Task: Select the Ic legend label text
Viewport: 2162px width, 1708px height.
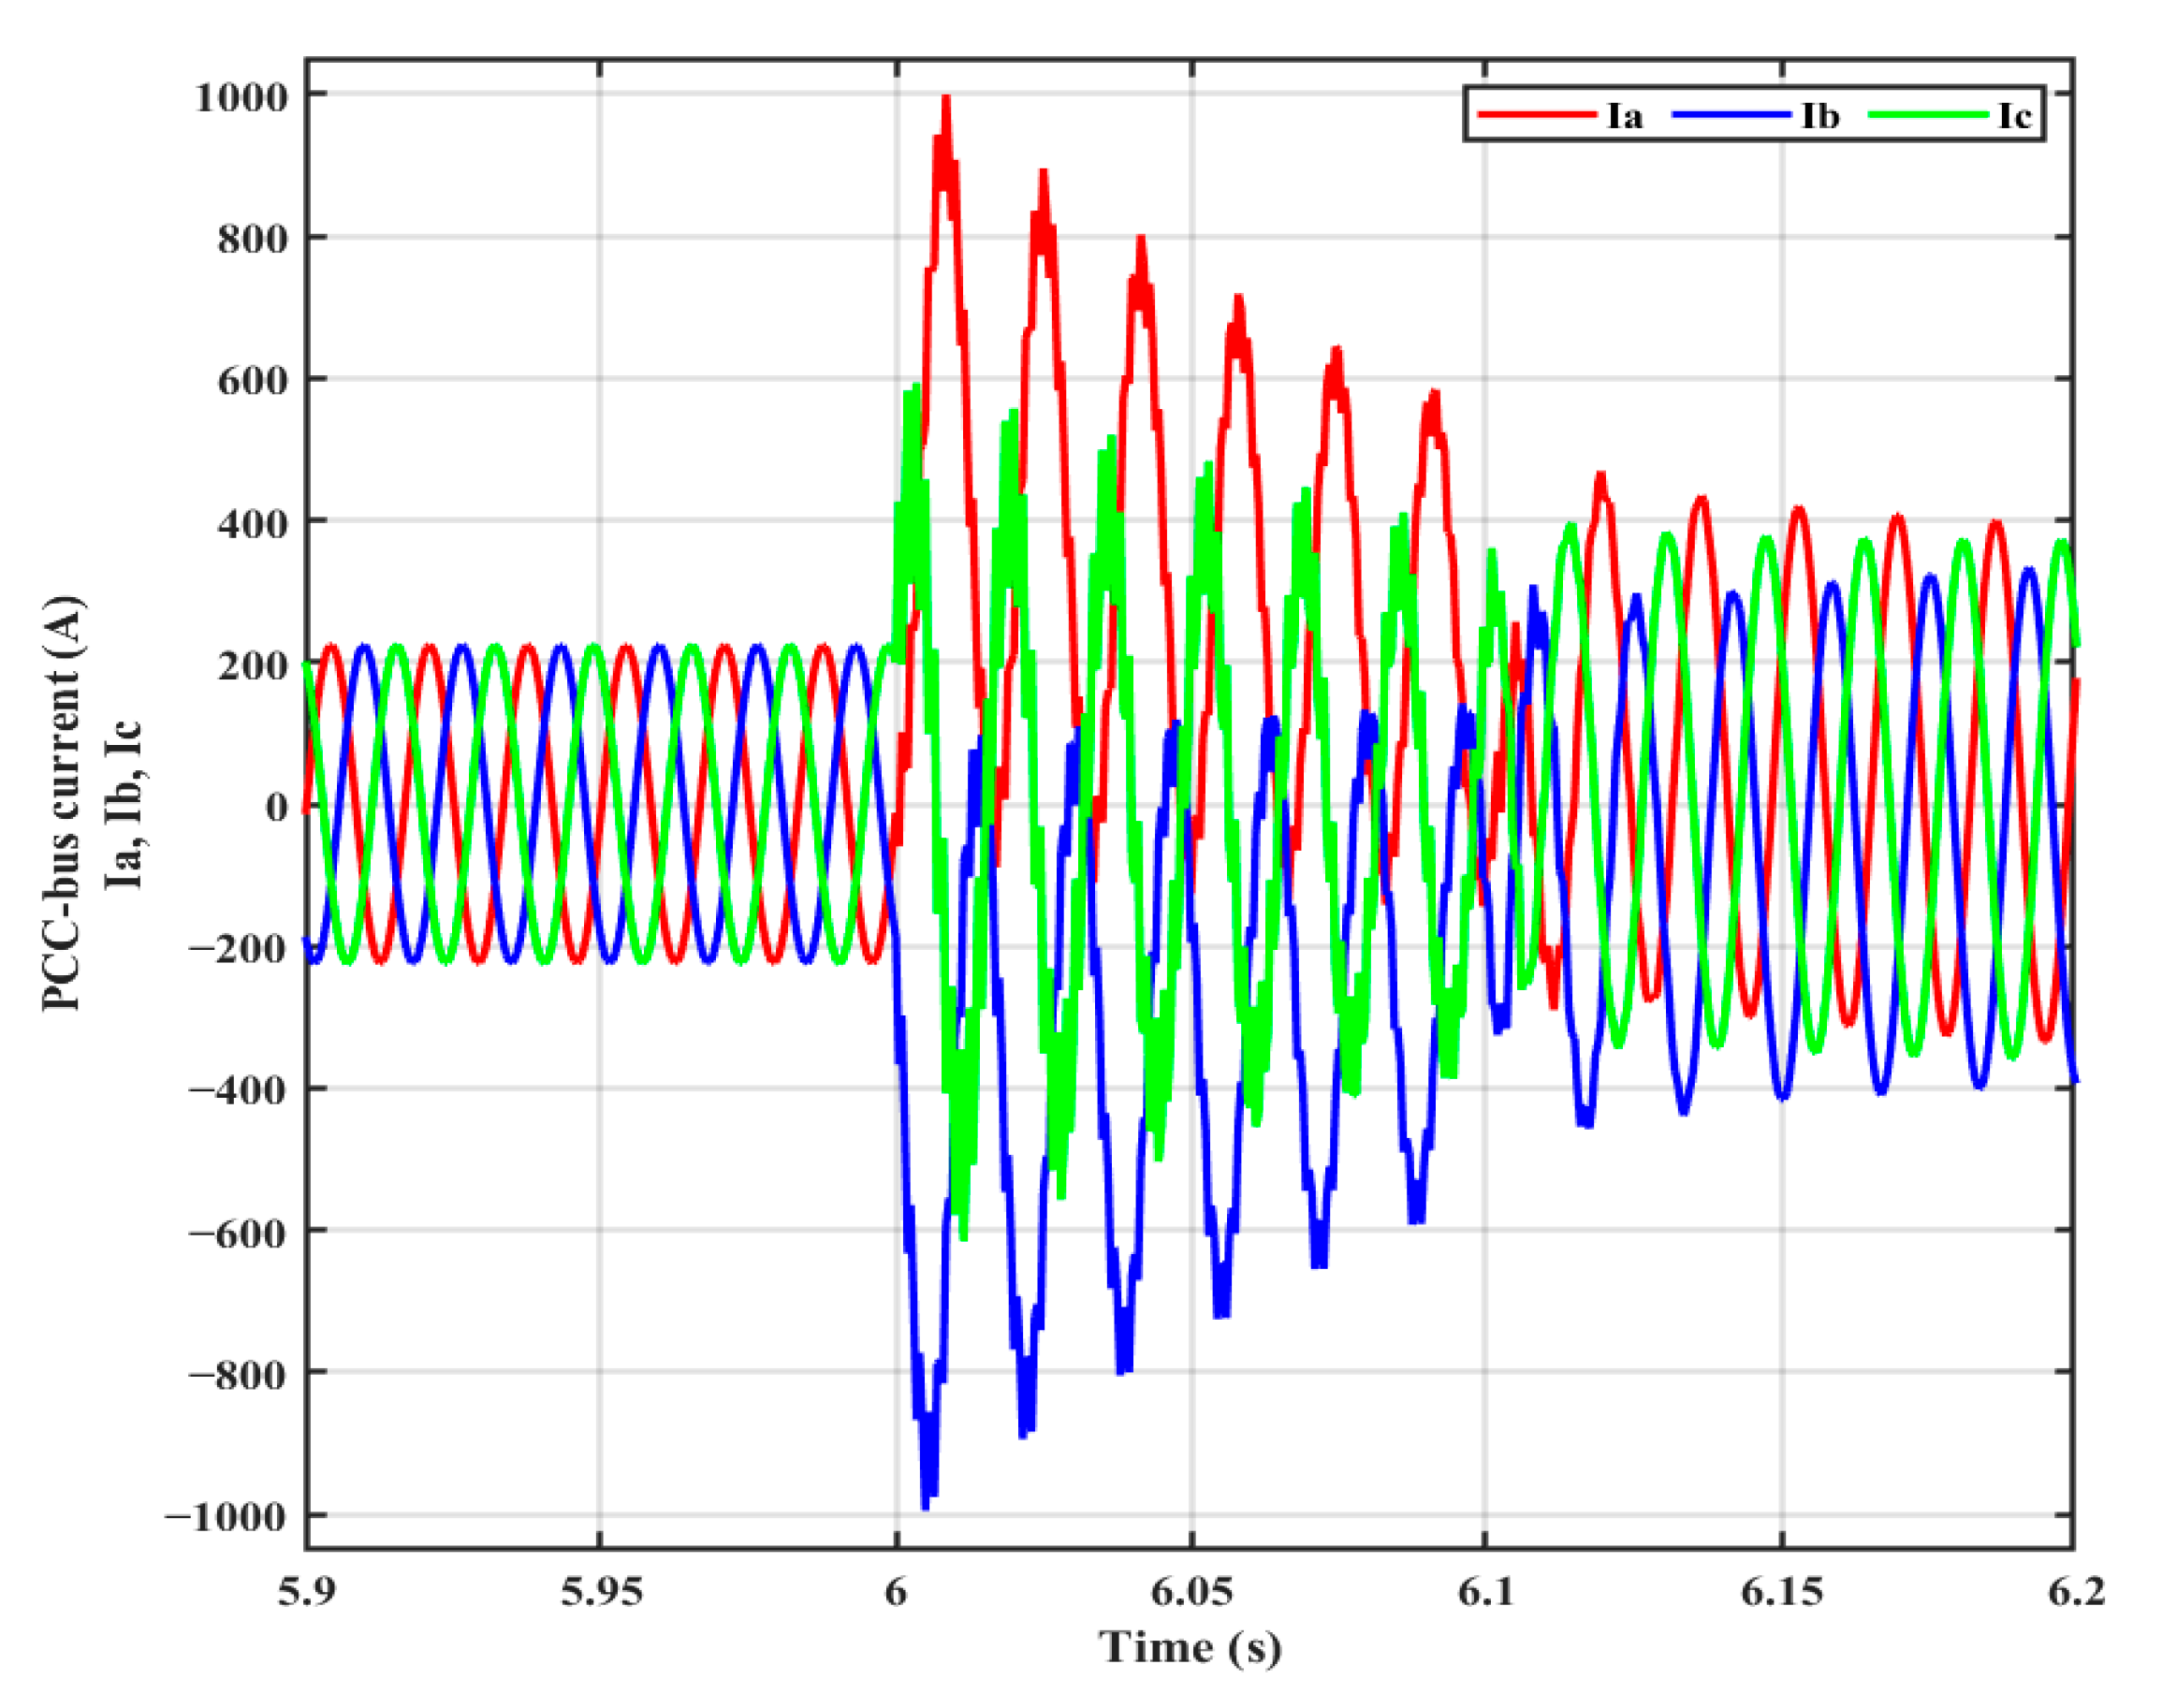Action: click(2014, 117)
